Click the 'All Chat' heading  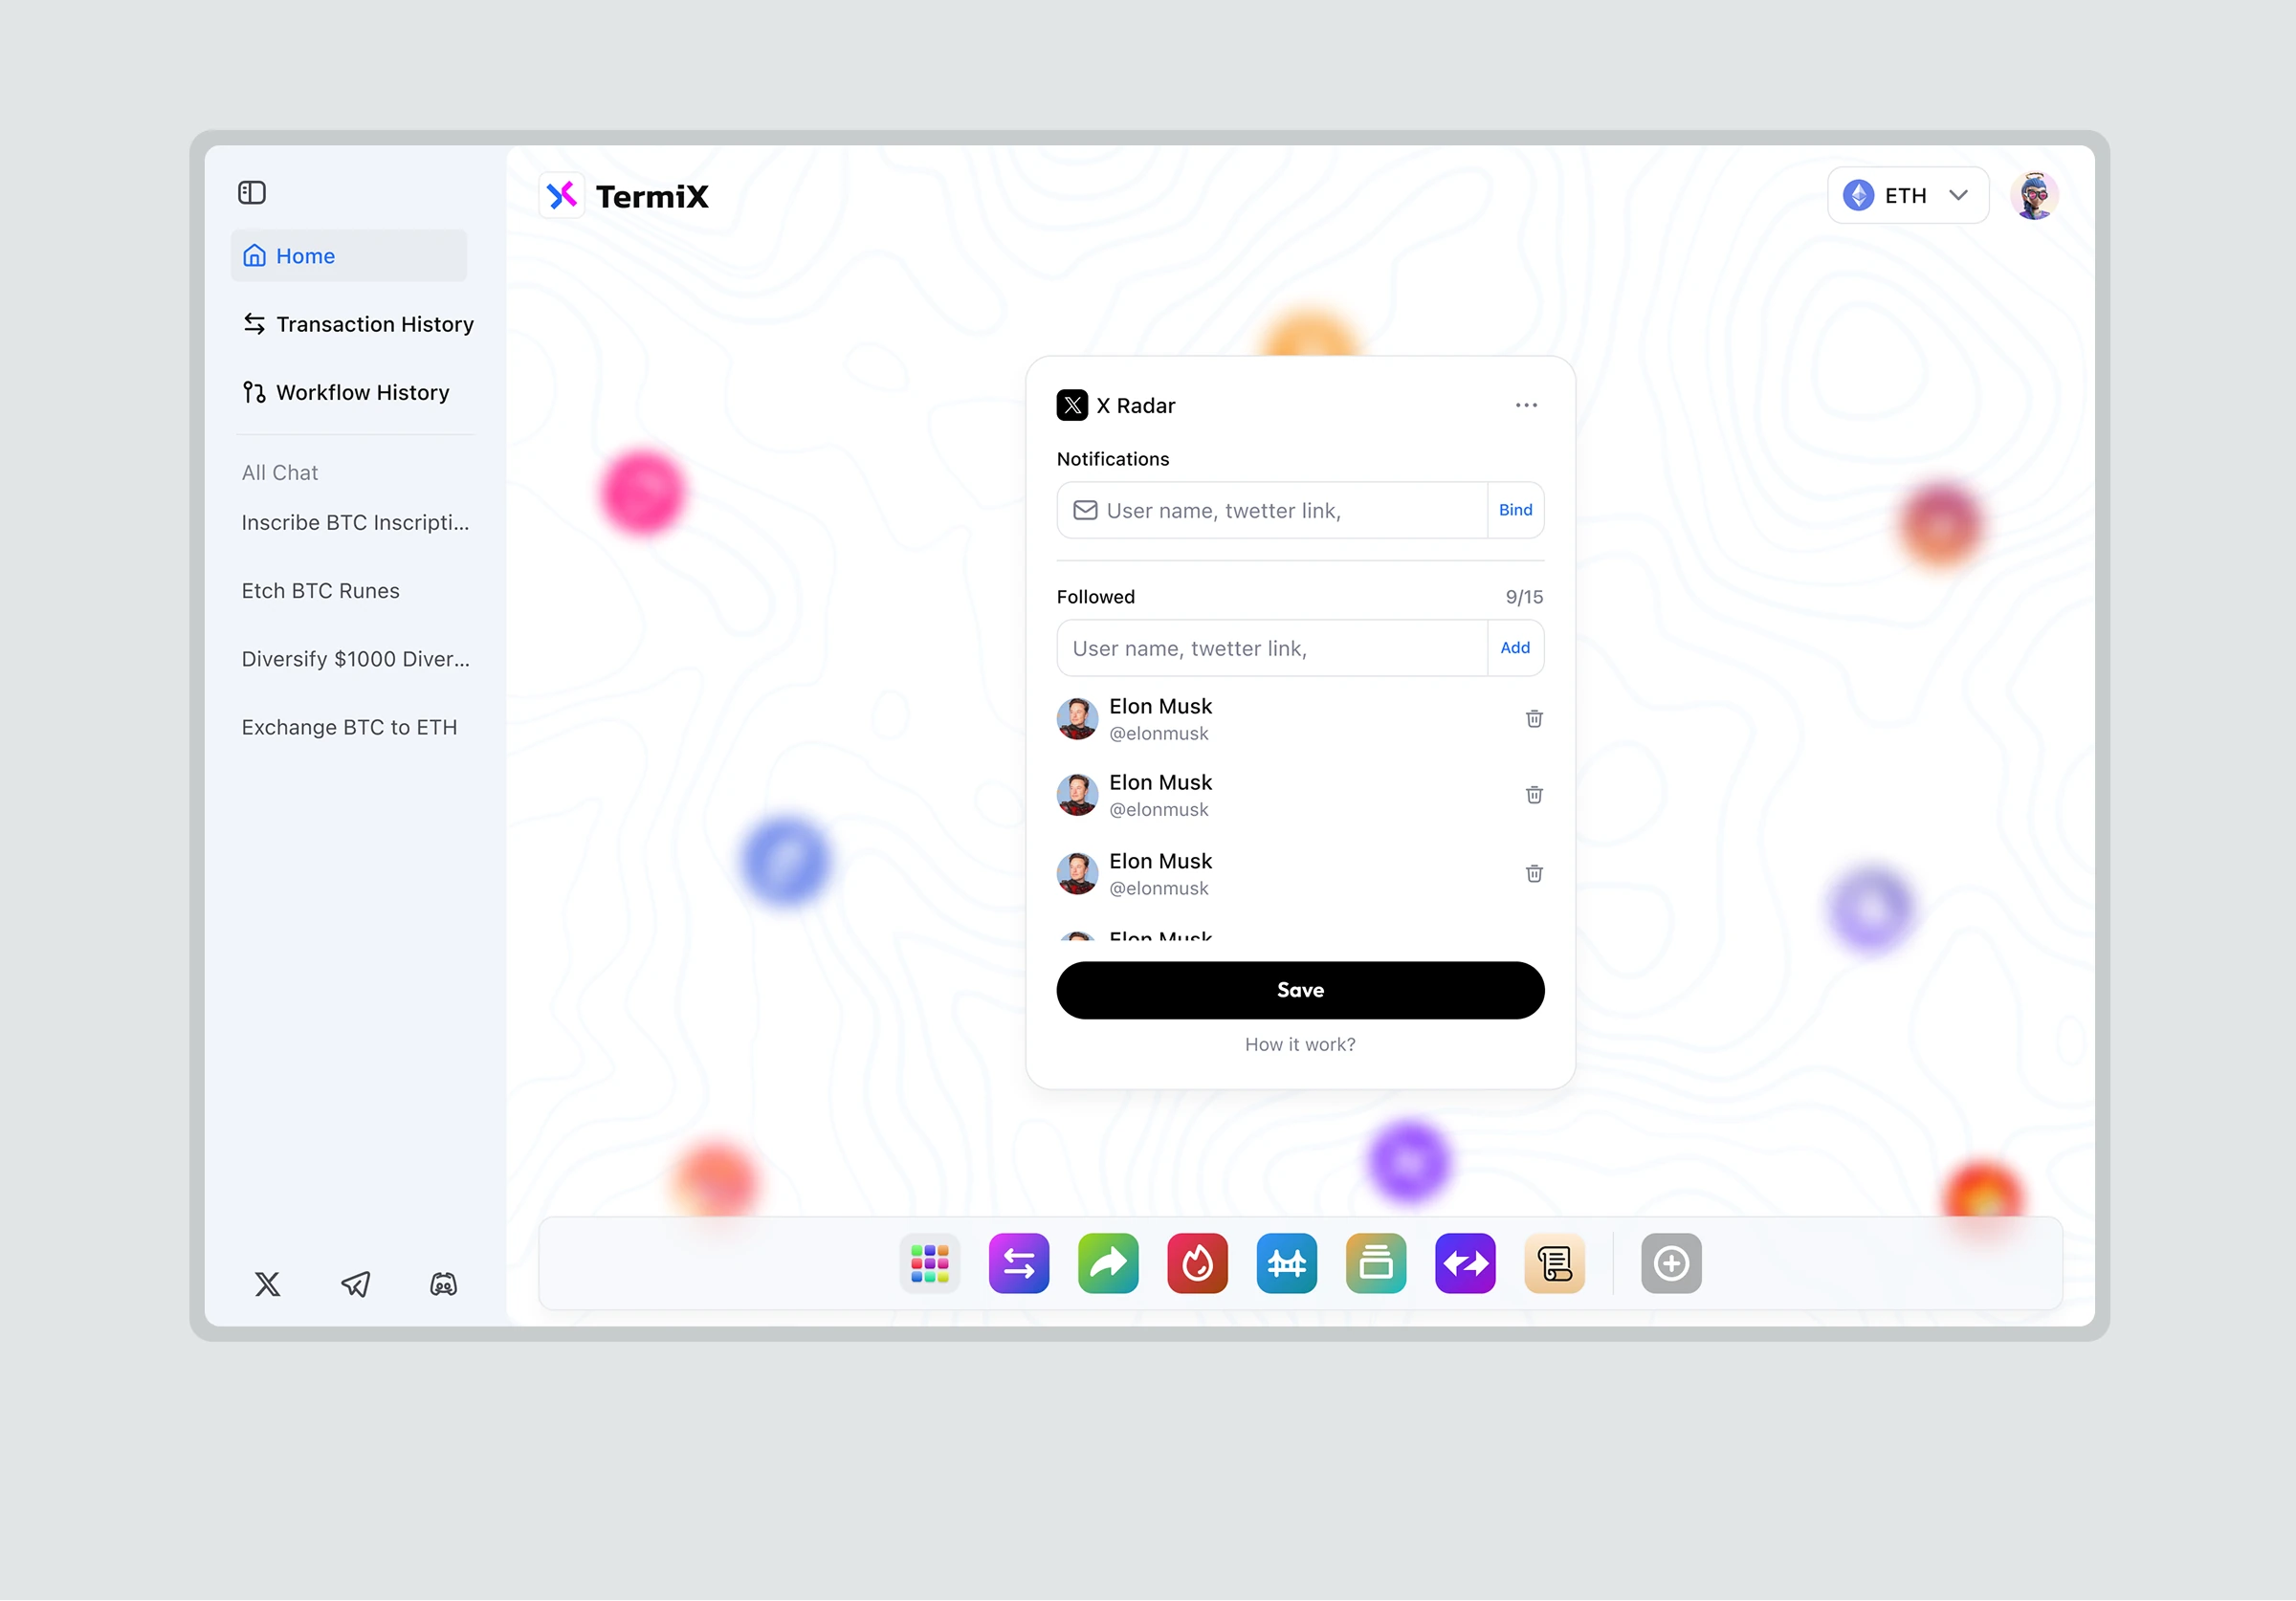pyautogui.click(x=280, y=473)
